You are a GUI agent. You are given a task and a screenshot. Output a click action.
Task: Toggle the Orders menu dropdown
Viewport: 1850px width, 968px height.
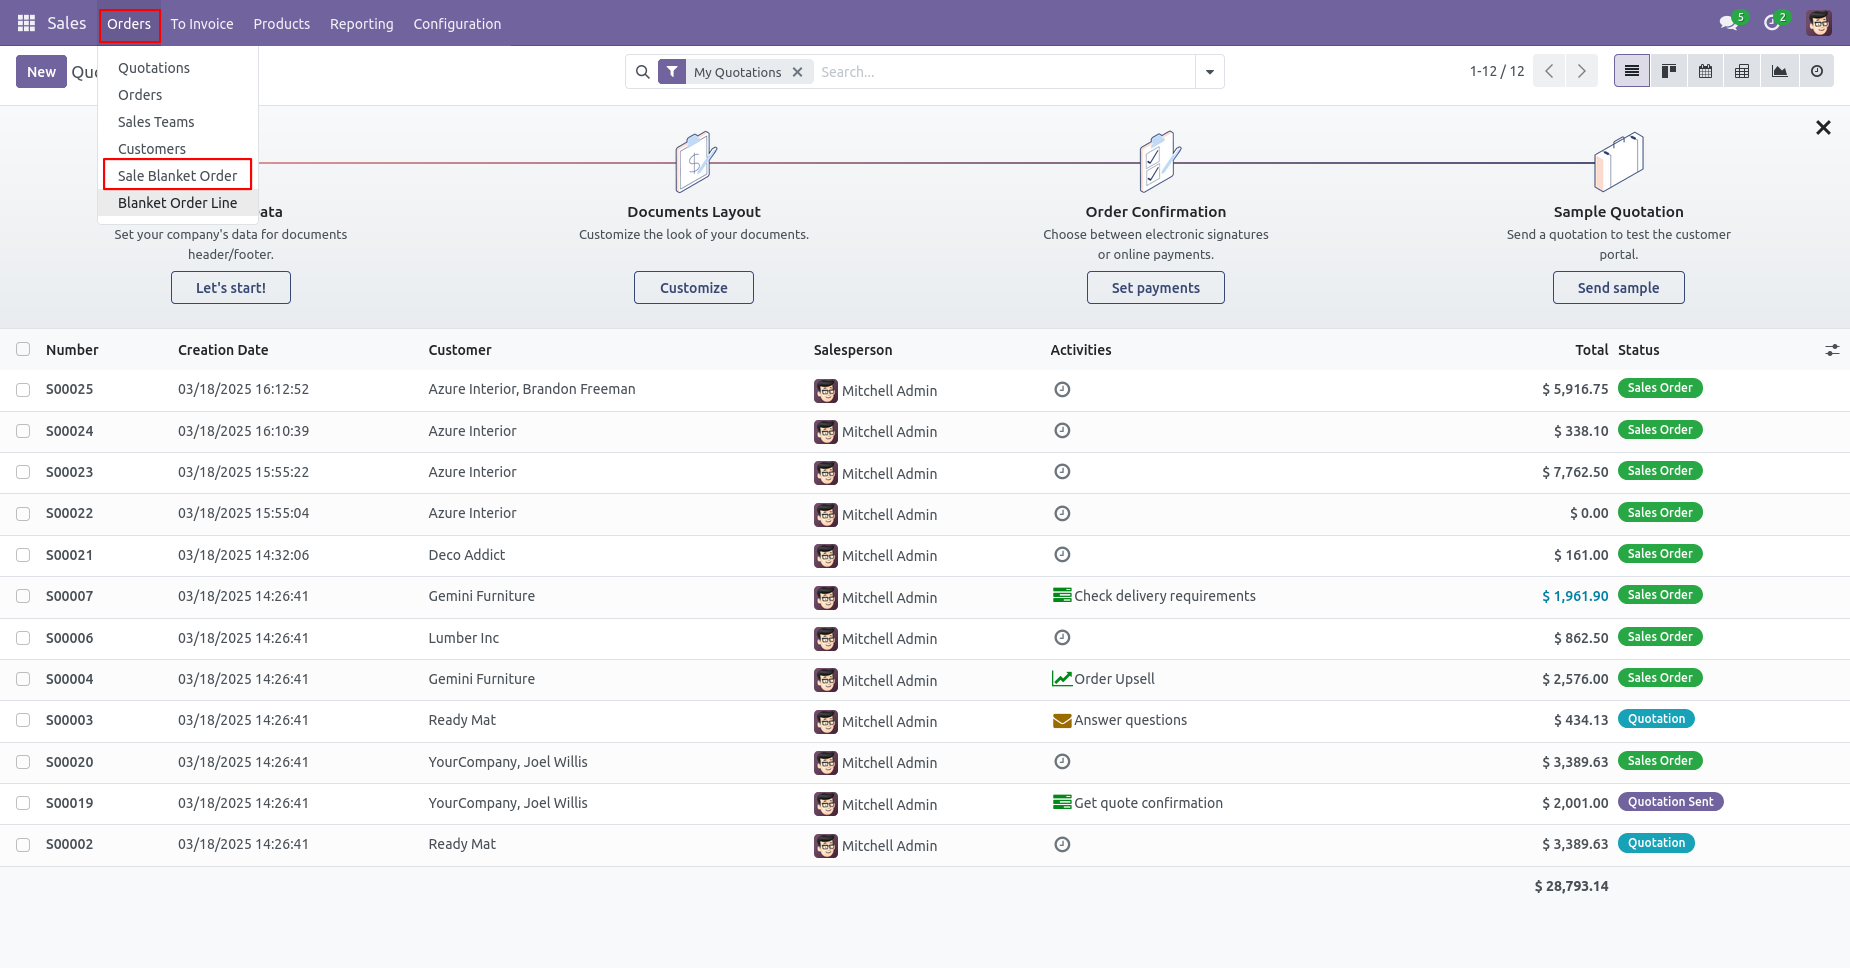click(x=129, y=23)
